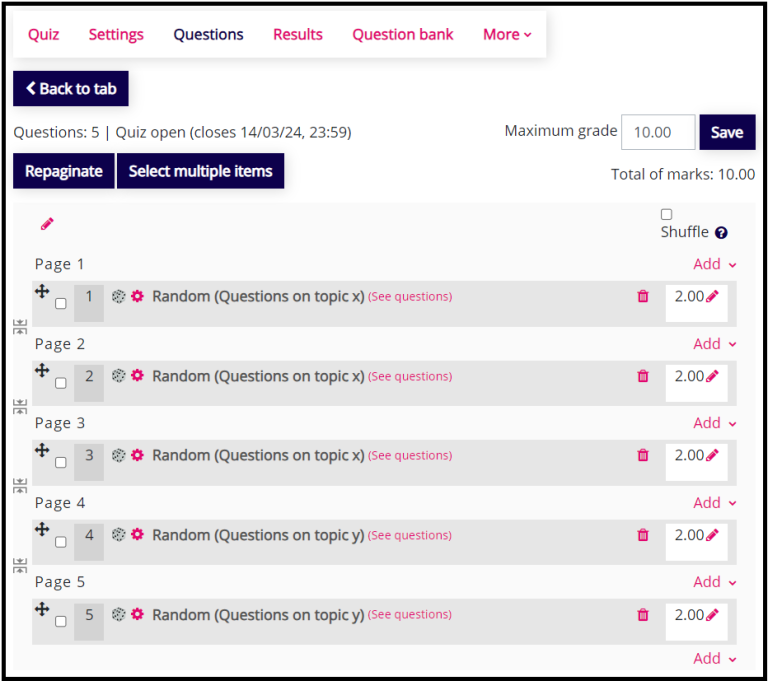Remove page break between Page 2 and 3

[x=20, y=406]
